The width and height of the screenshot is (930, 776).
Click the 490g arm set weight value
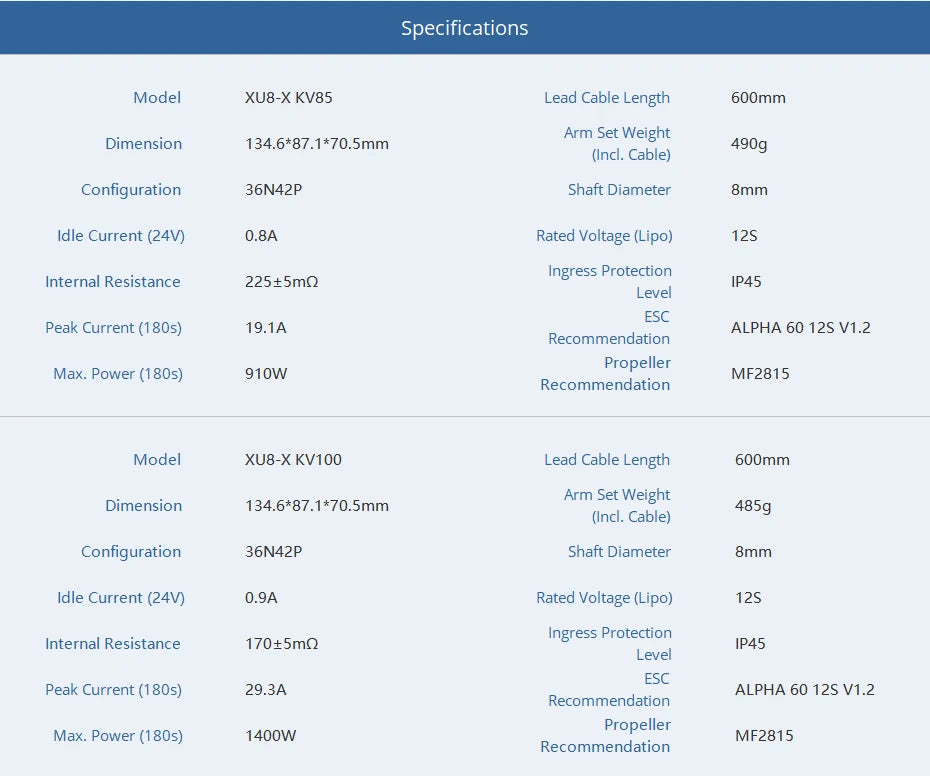click(x=749, y=144)
